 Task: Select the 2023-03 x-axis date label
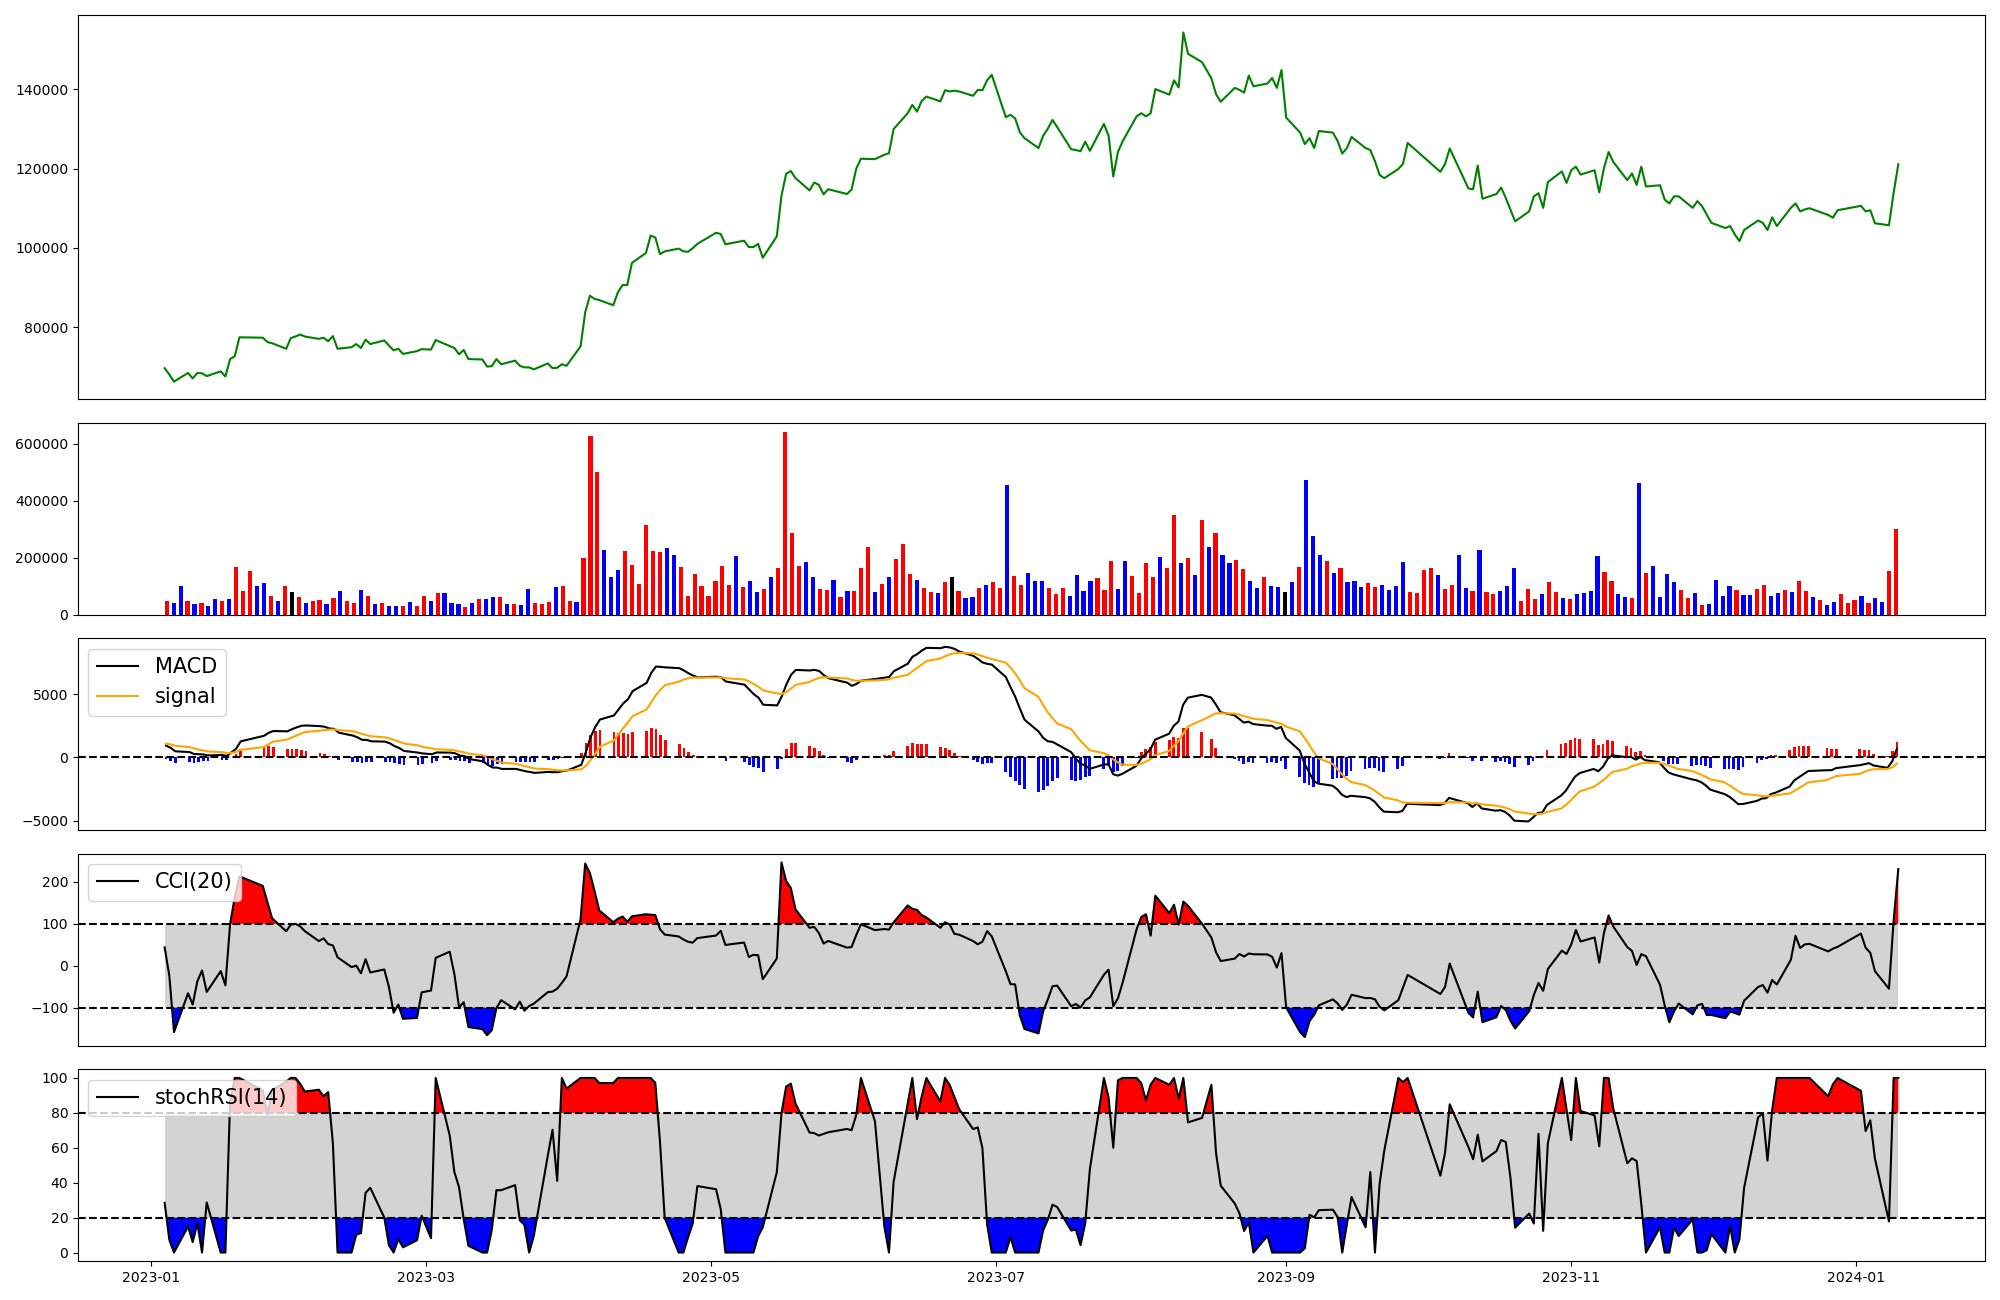[426, 1277]
